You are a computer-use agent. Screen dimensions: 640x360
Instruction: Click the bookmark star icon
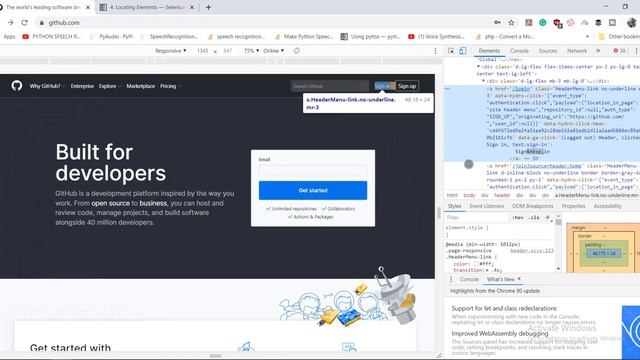tap(511, 22)
